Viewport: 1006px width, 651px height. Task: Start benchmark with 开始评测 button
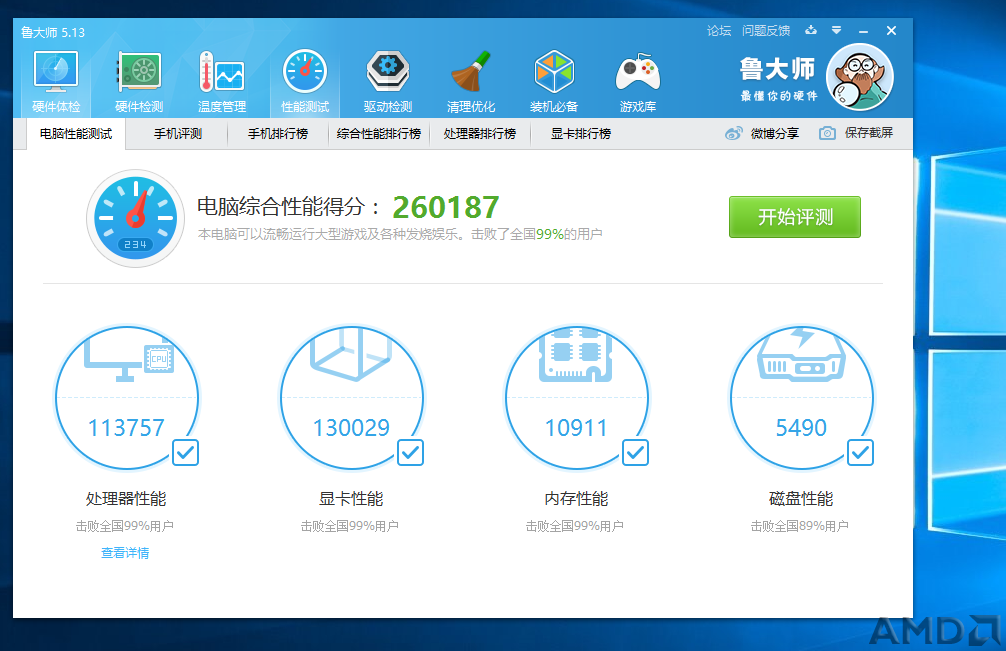coord(795,217)
